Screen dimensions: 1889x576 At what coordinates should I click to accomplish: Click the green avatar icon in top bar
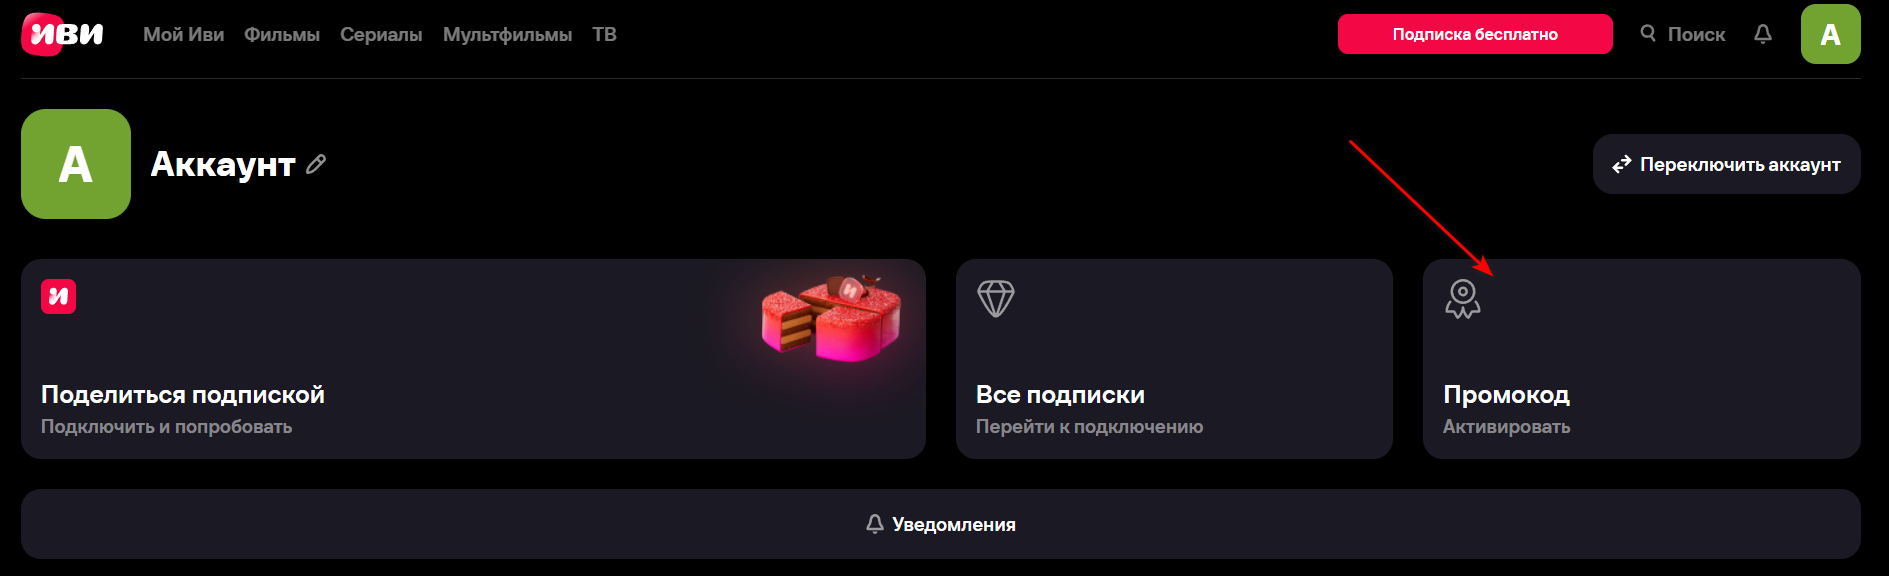1831,34
